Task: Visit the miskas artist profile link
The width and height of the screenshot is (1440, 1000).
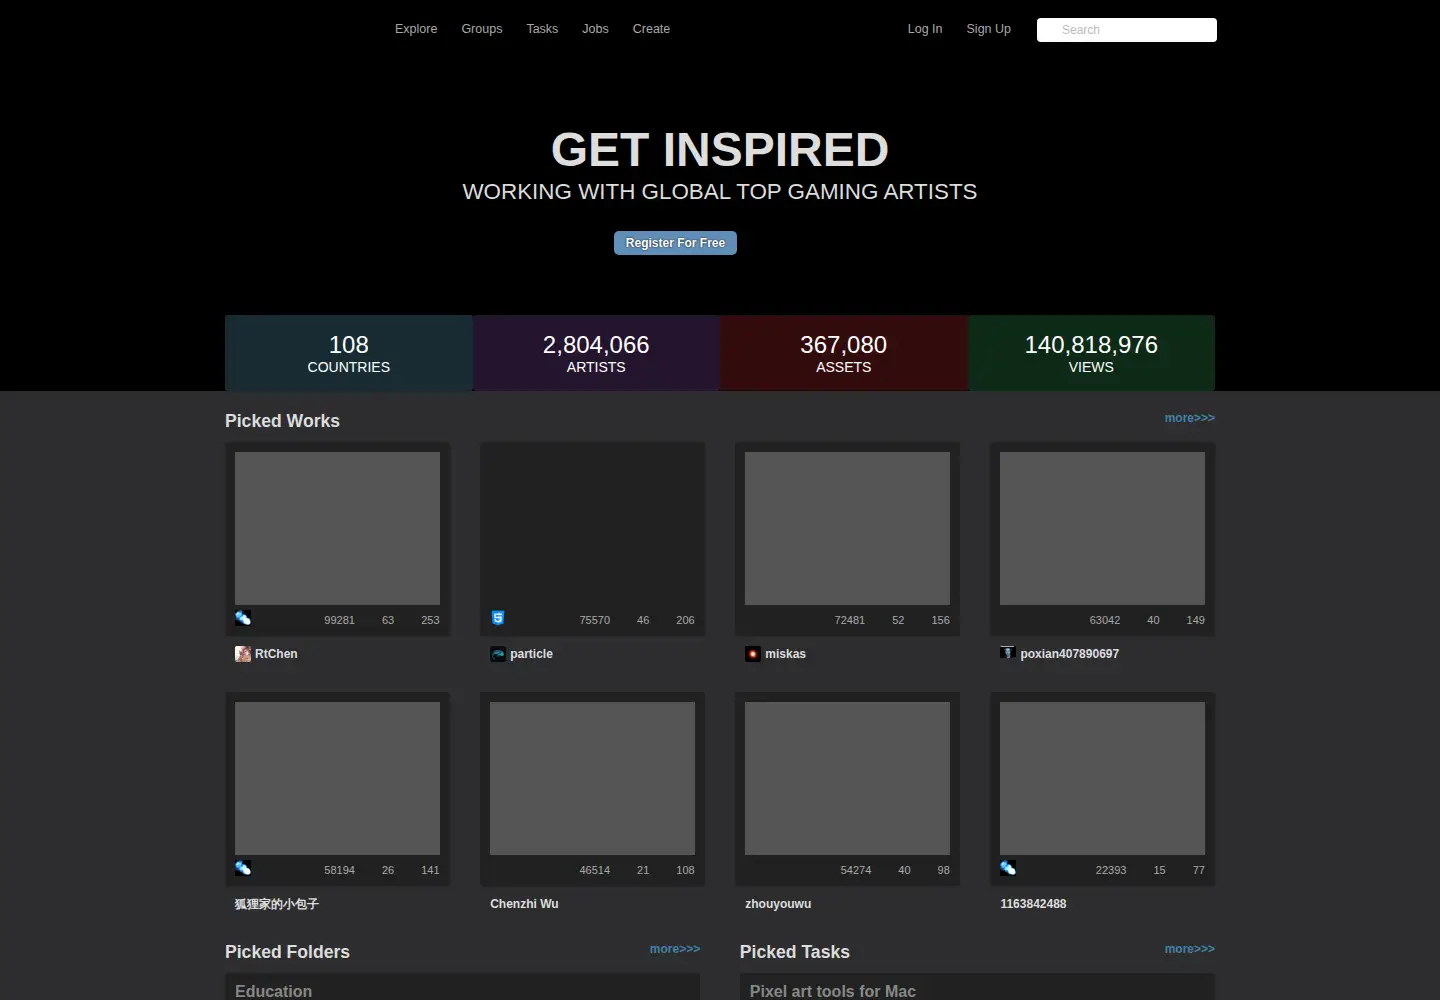Action: click(x=785, y=654)
